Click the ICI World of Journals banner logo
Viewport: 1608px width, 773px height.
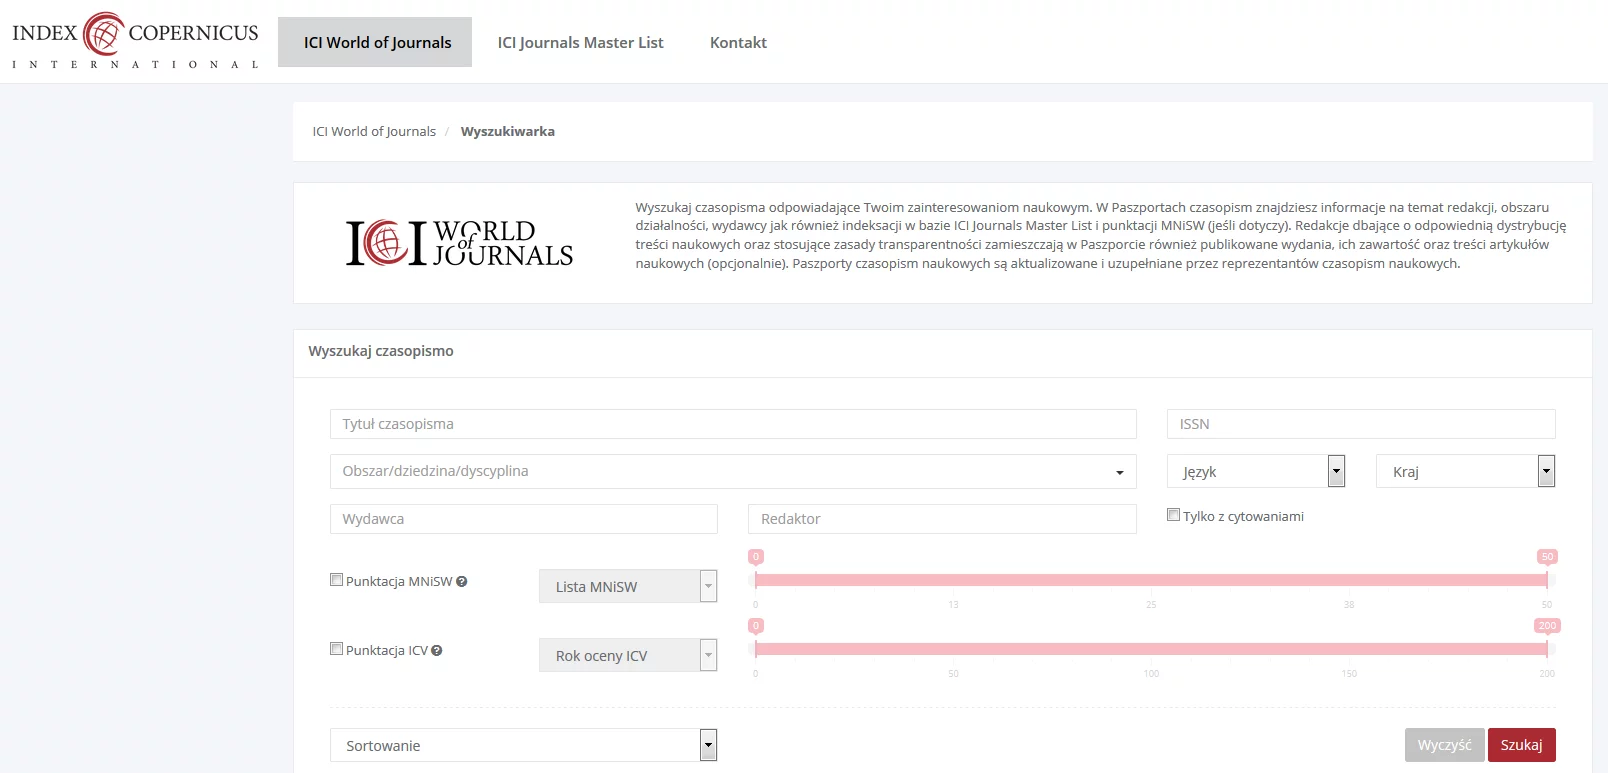(x=459, y=243)
